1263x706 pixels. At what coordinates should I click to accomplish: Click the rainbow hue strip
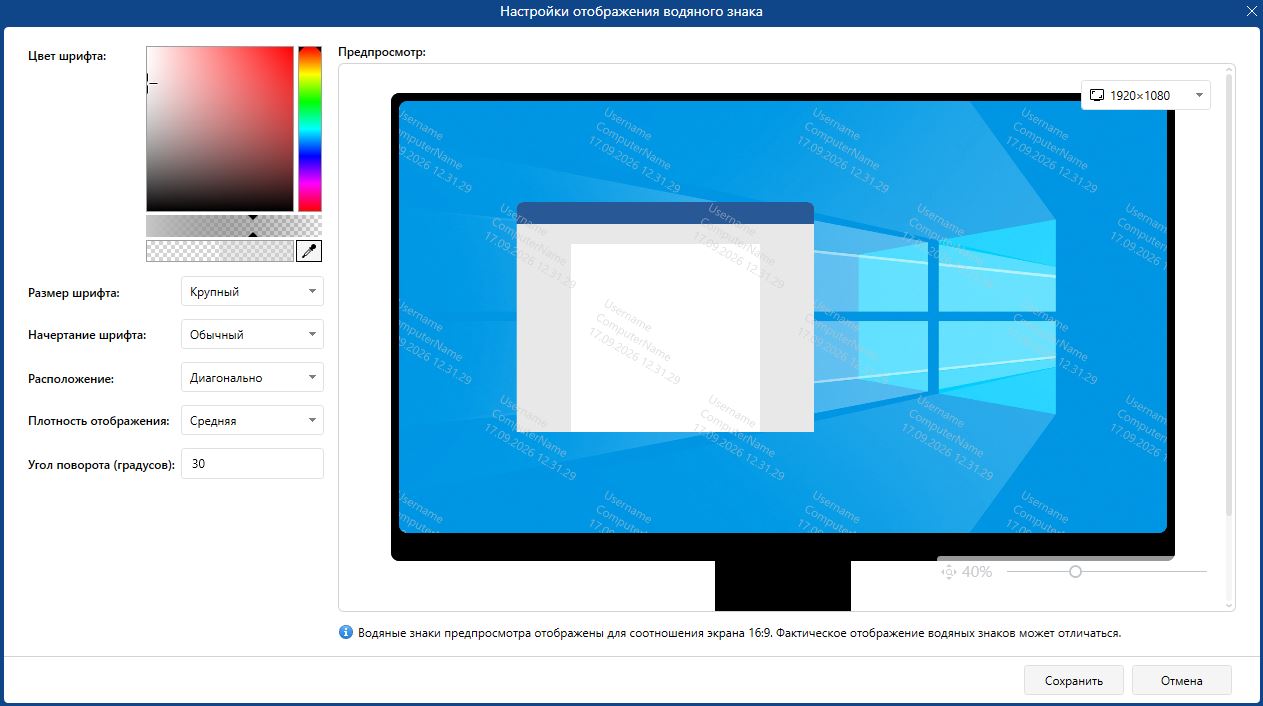310,129
